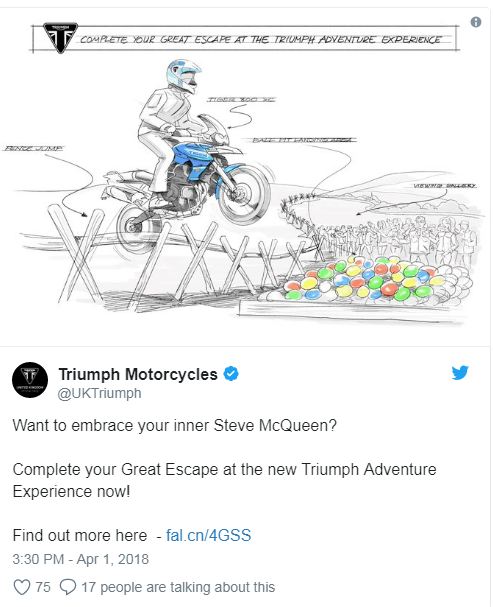Click the Triumph shield logo in the sketch
Screen dimensions: 493x607
pos(60,38)
